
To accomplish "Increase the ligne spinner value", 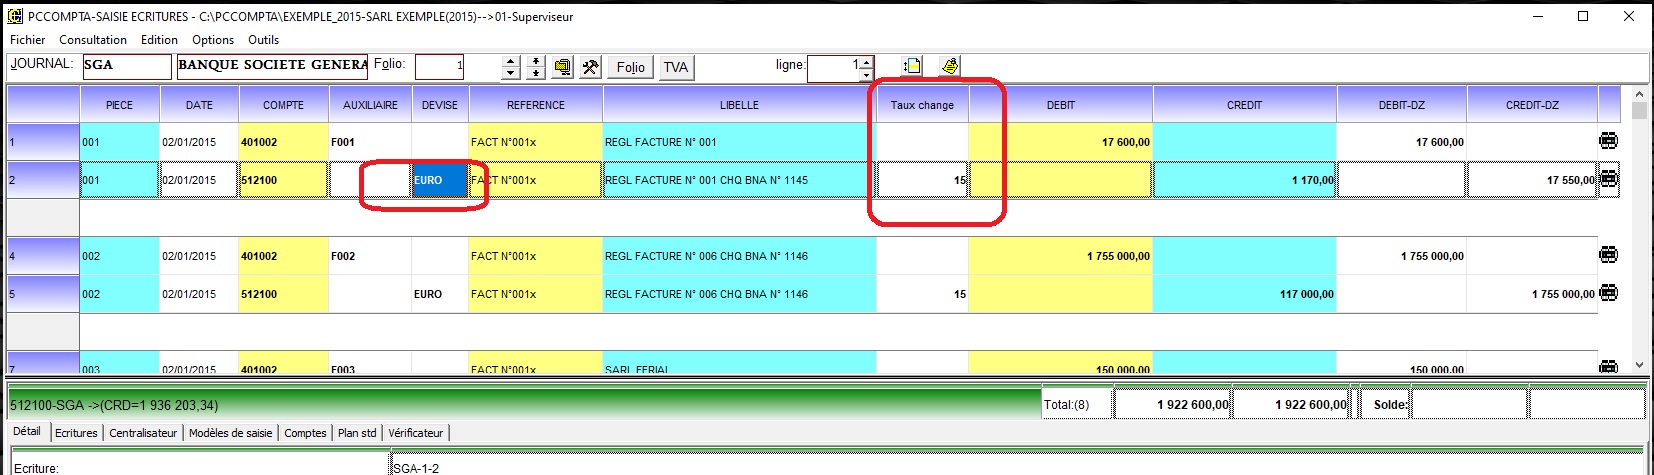I will 866,62.
